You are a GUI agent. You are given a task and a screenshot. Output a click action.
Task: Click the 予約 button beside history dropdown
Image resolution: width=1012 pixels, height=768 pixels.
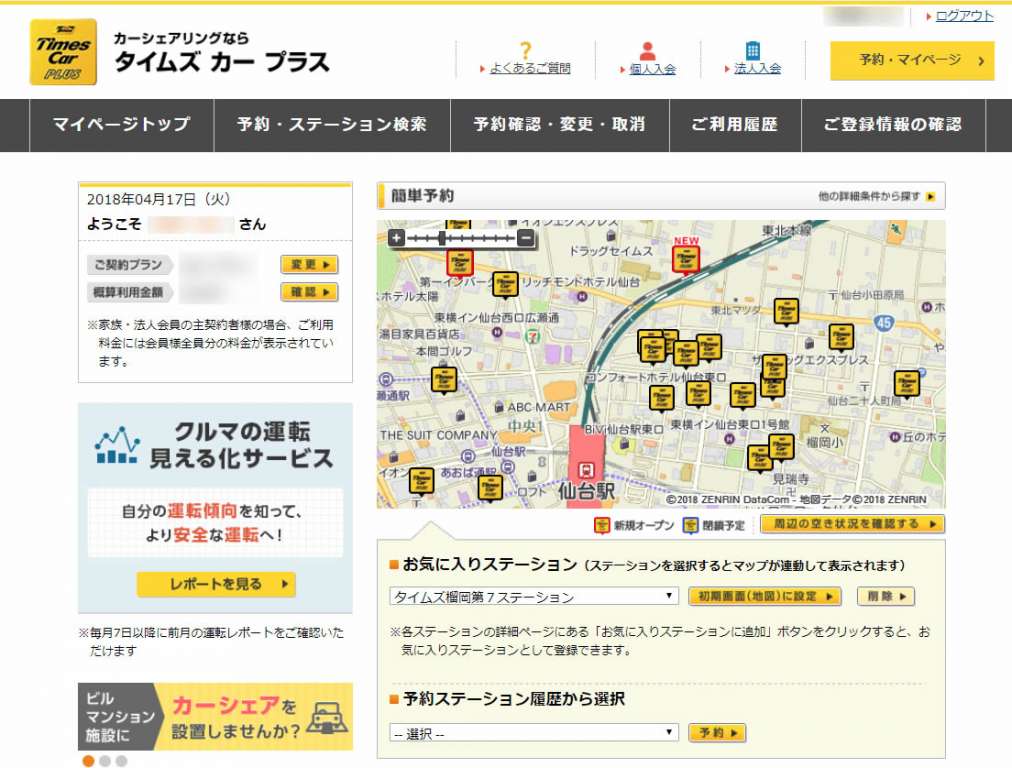tap(717, 733)
